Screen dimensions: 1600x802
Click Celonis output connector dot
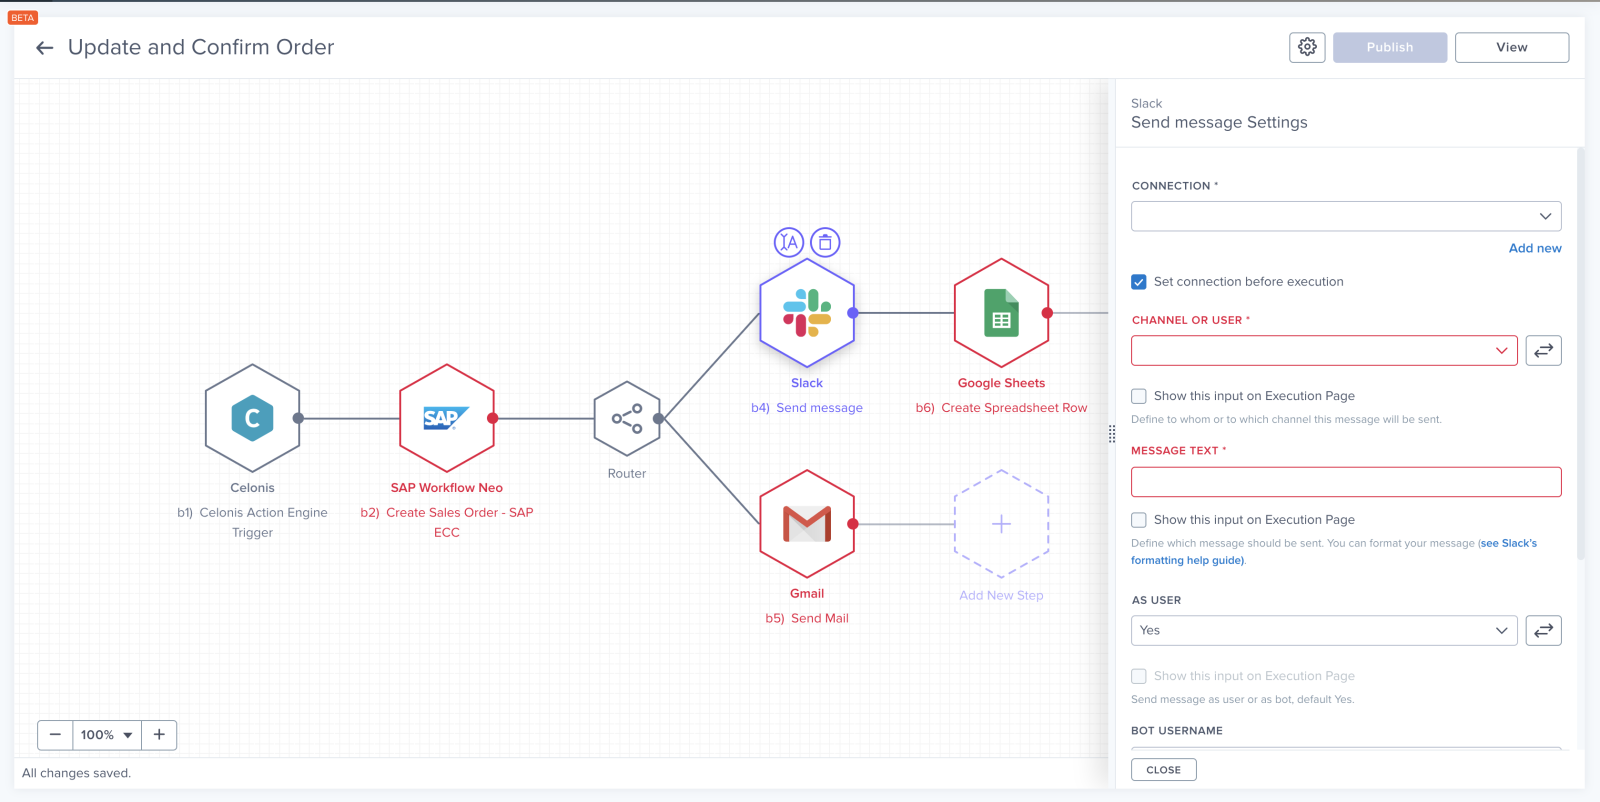click(298, 418)
